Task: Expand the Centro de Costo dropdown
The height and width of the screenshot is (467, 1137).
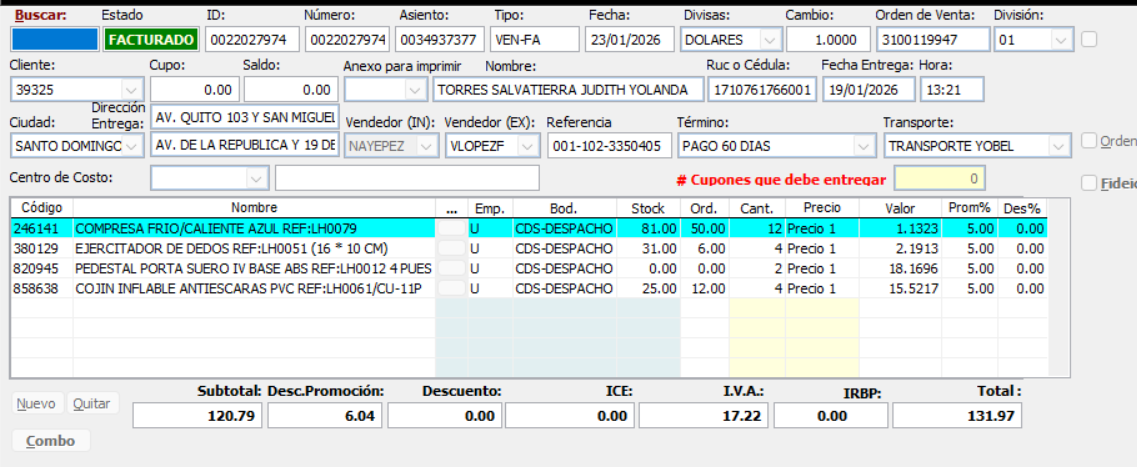Action: coord(257,178)
